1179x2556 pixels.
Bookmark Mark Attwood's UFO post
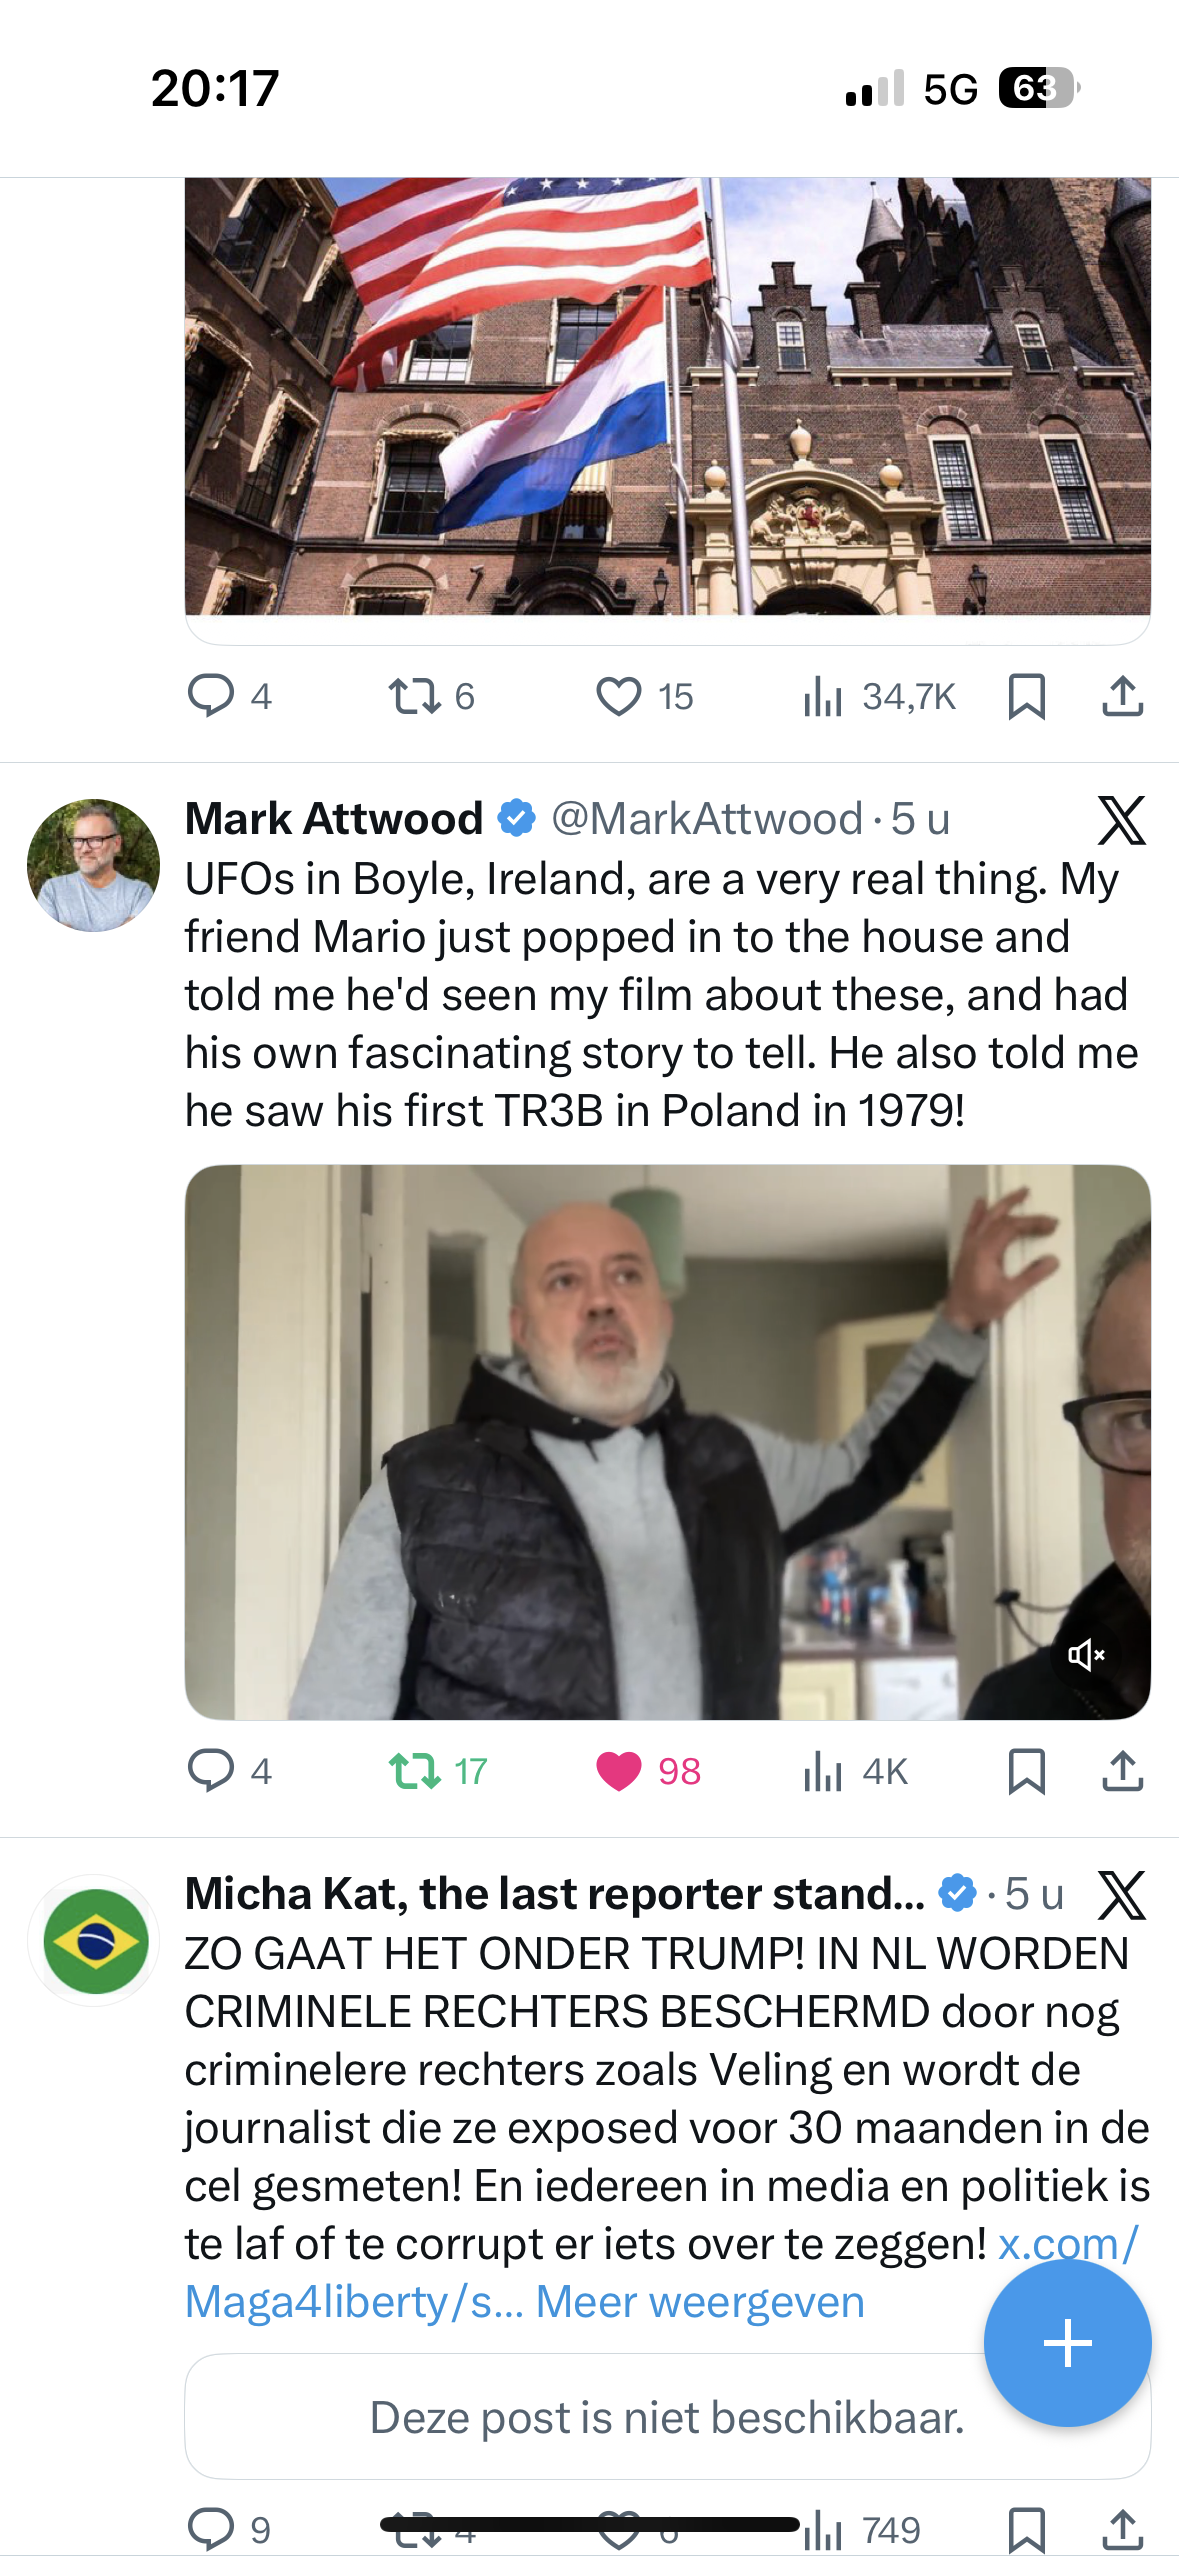[x=1026, y=1770]
